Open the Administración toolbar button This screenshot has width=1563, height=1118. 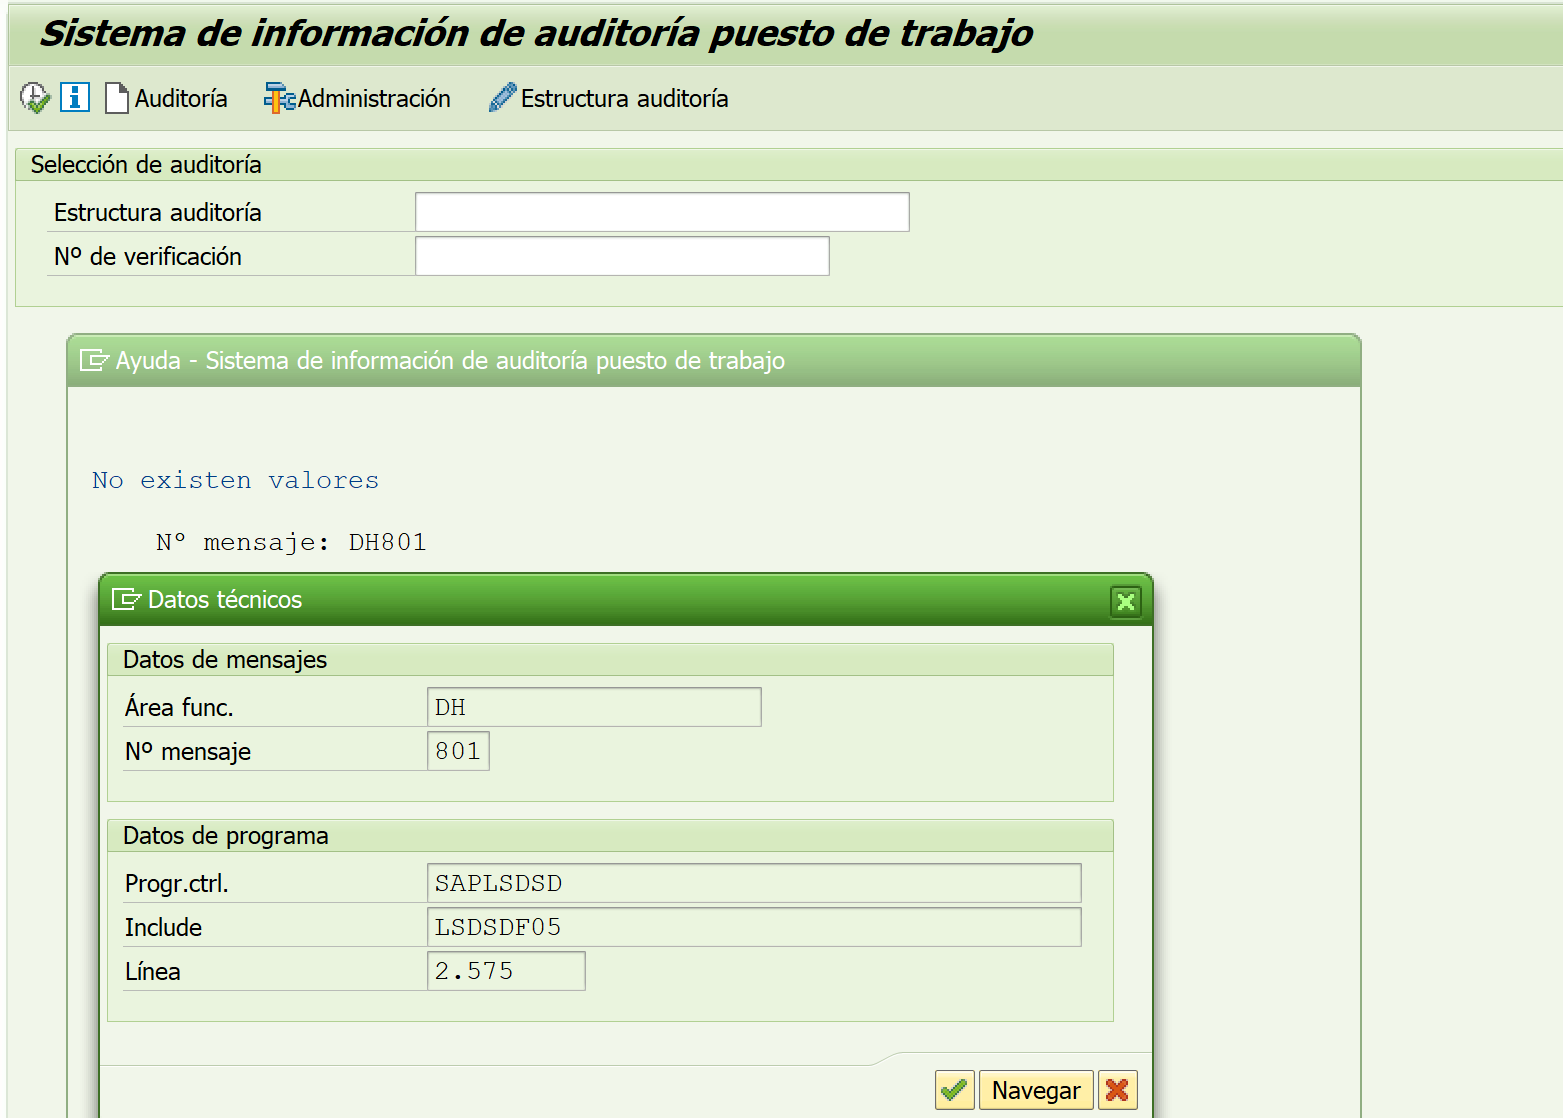[357, 98]
